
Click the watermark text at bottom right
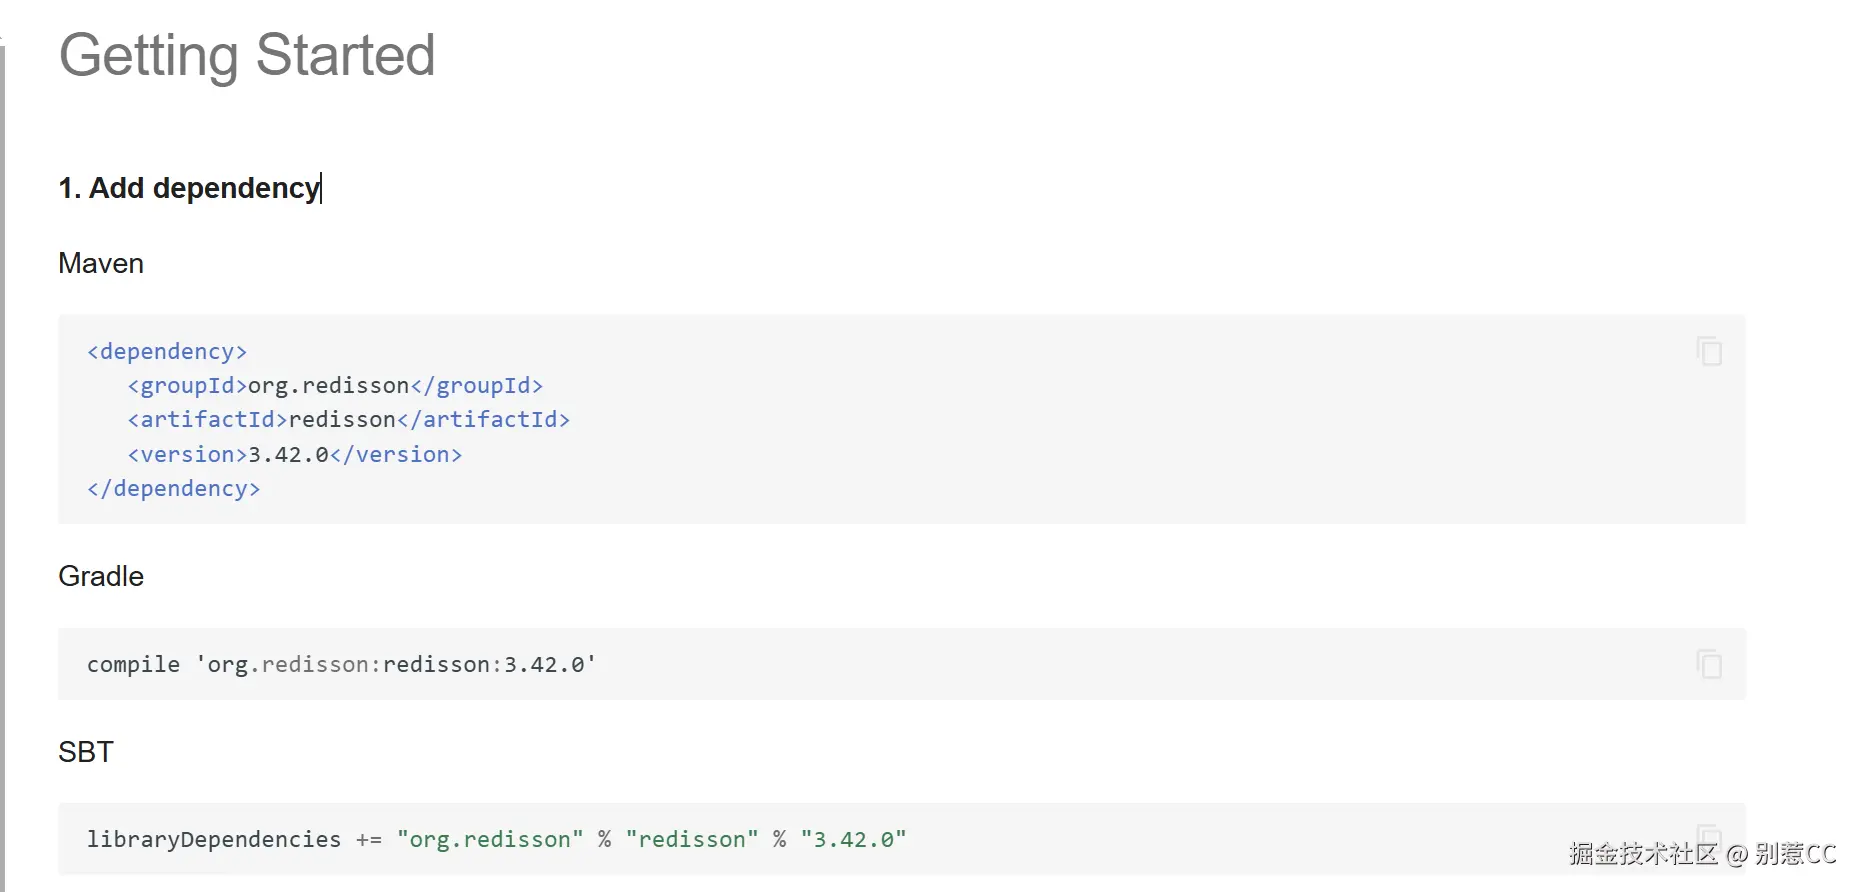pos(1703,854)
